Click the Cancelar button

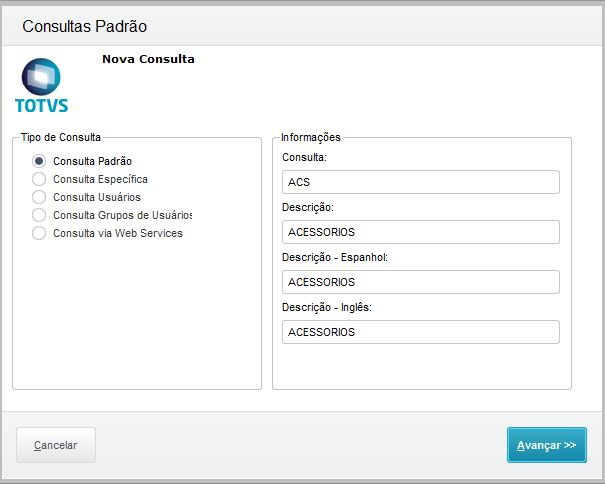[56, 445]
